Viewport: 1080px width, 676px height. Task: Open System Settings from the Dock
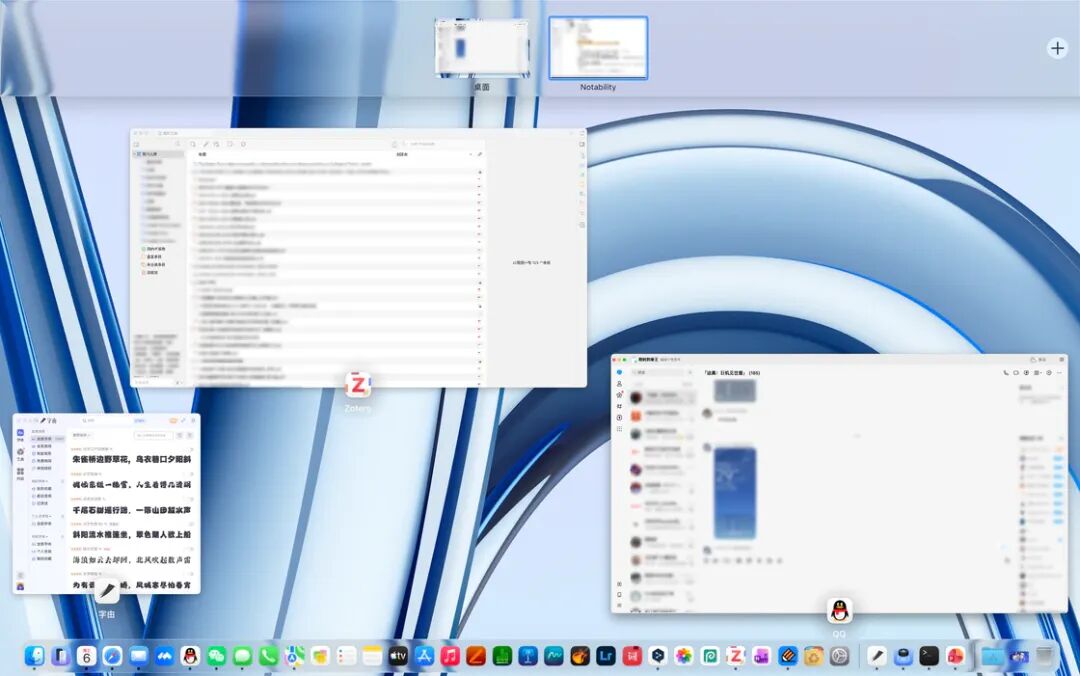[x=840, y=656]
